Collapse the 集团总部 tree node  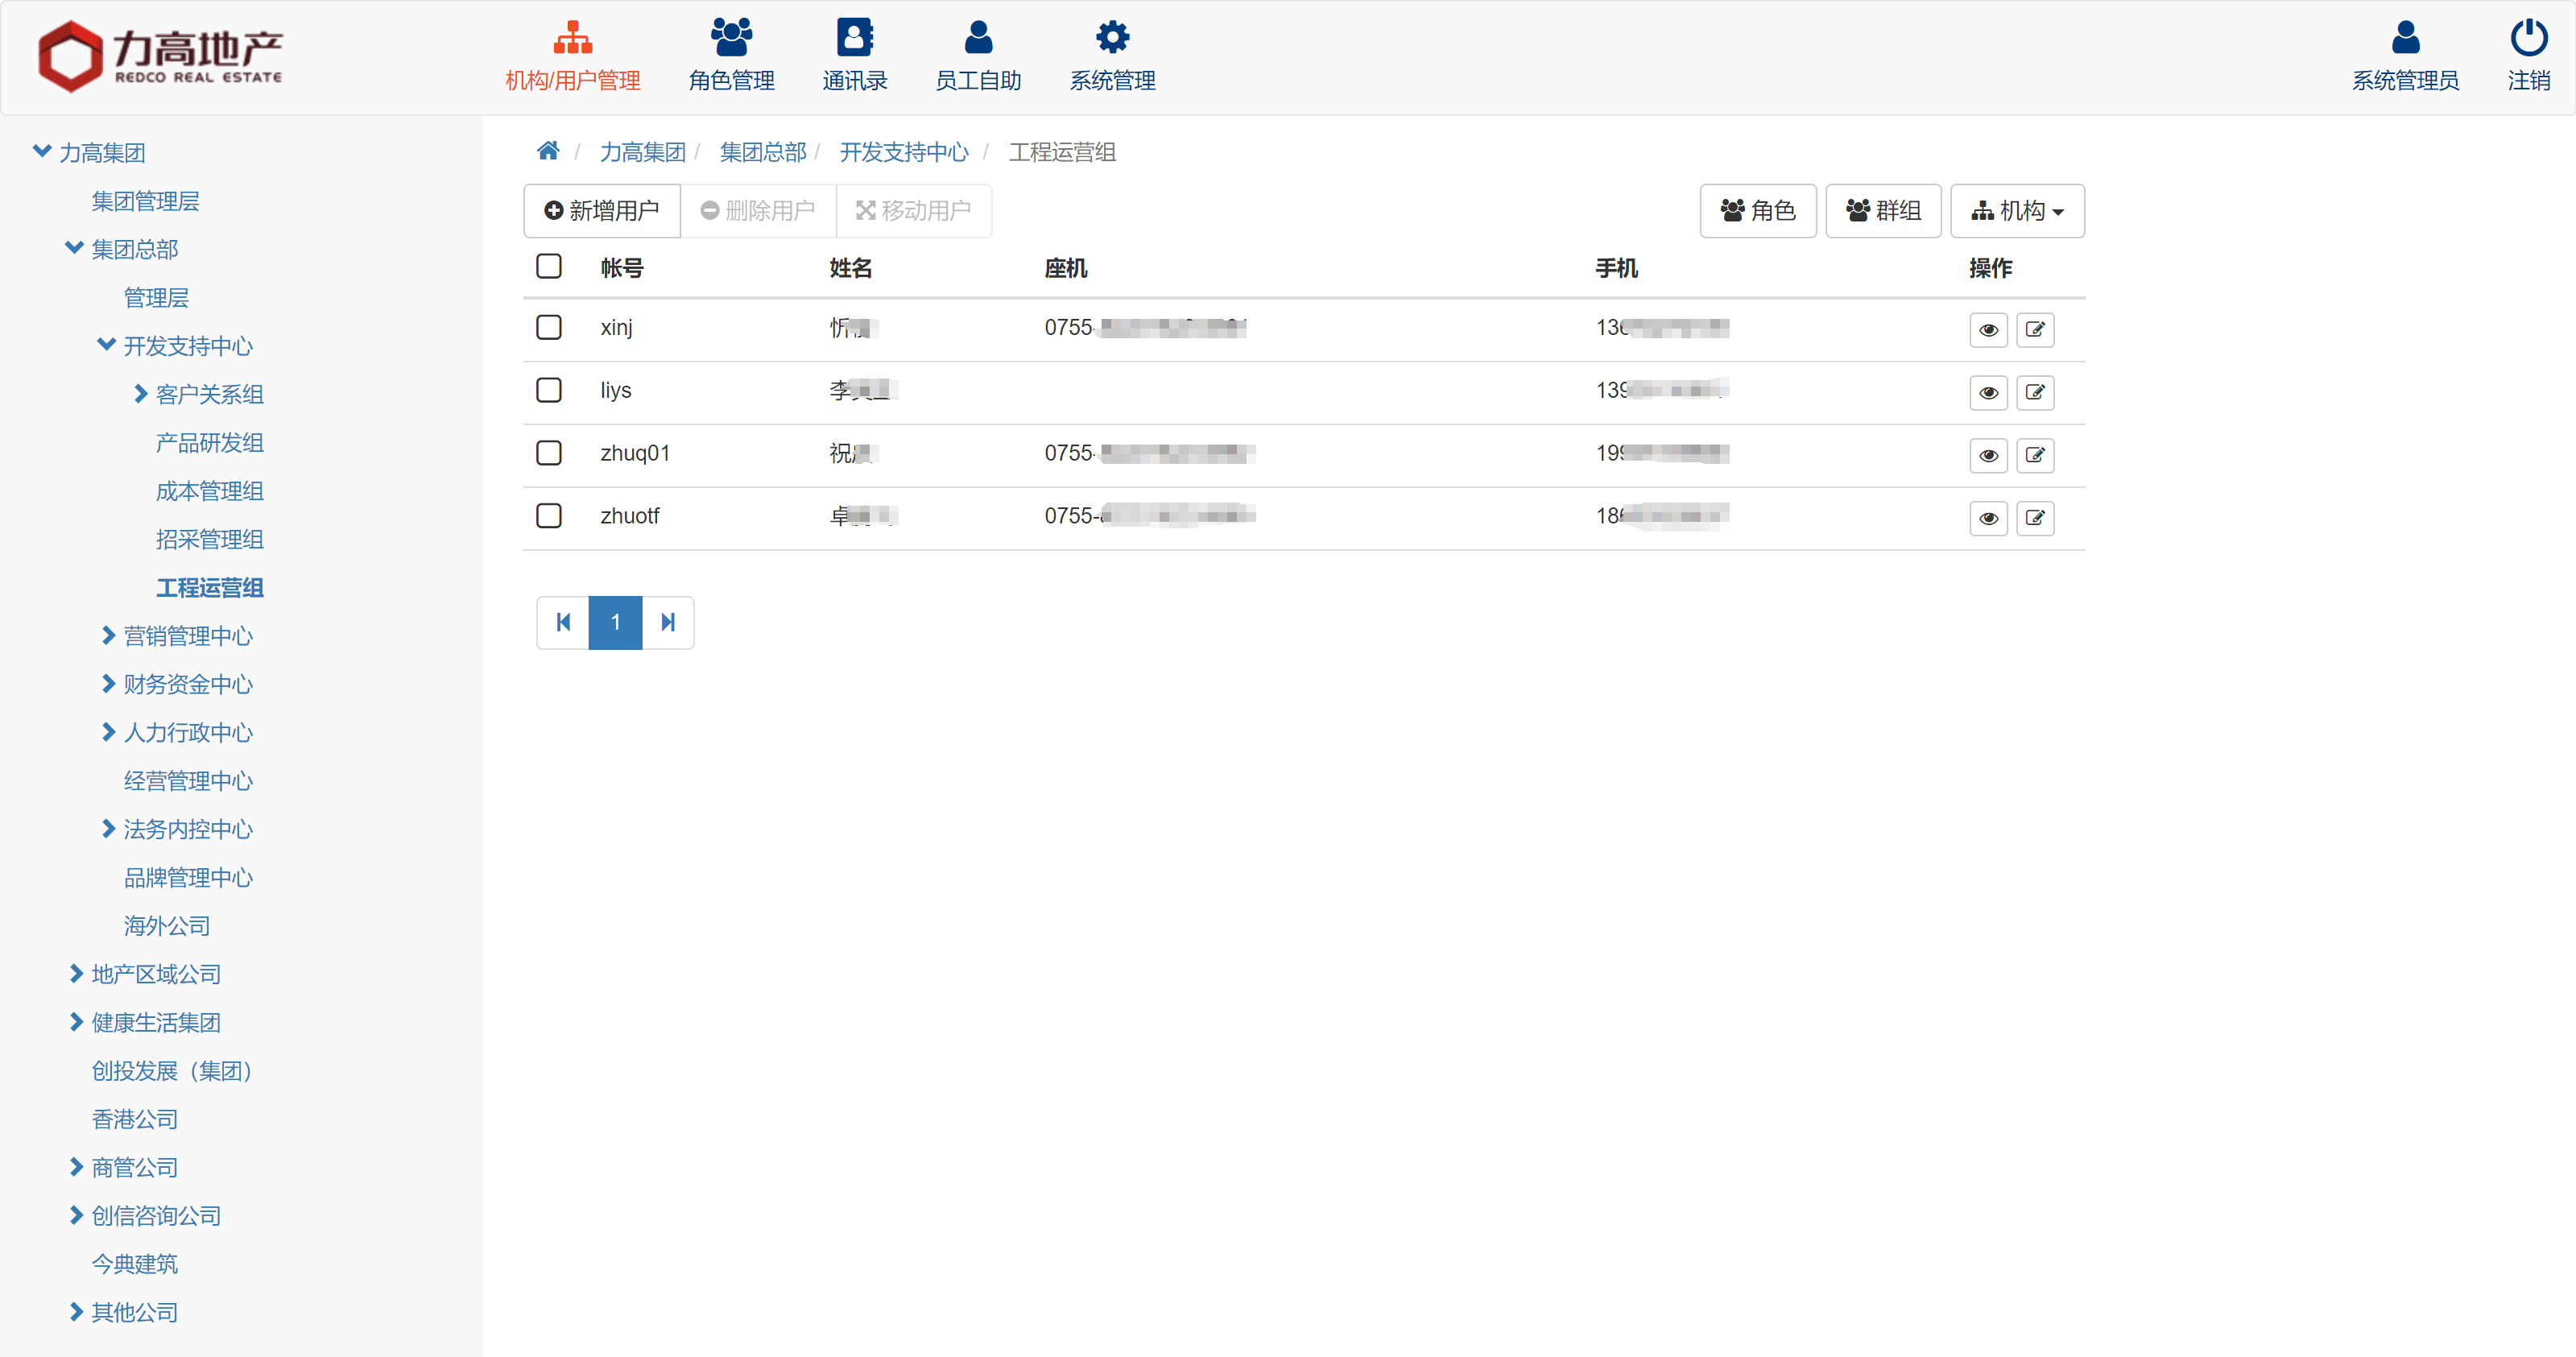(74, 247)
